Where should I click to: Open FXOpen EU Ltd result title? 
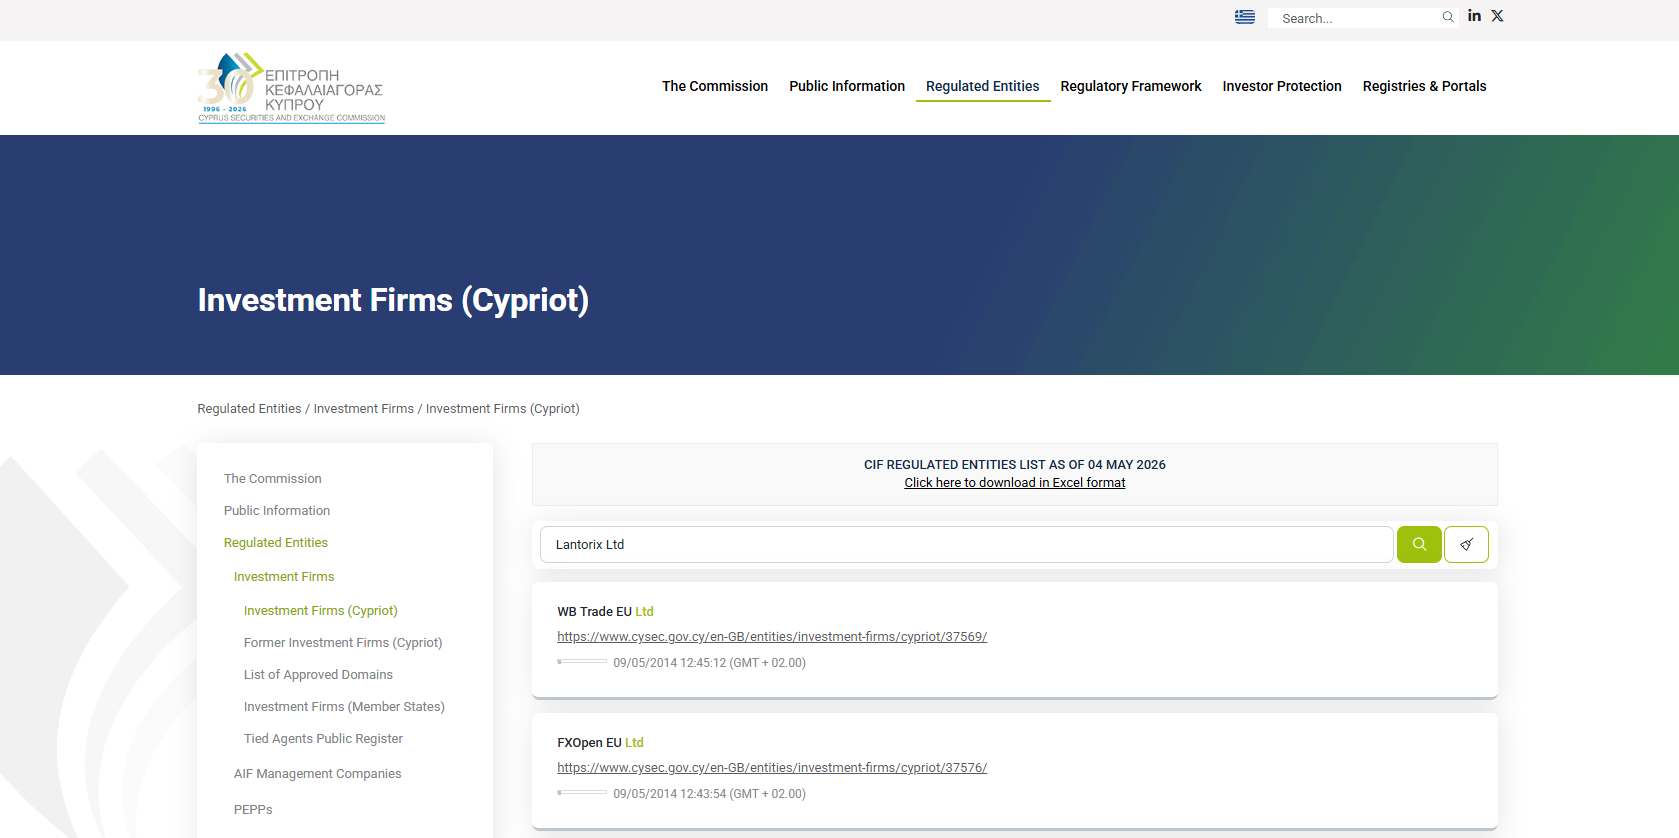600,743
